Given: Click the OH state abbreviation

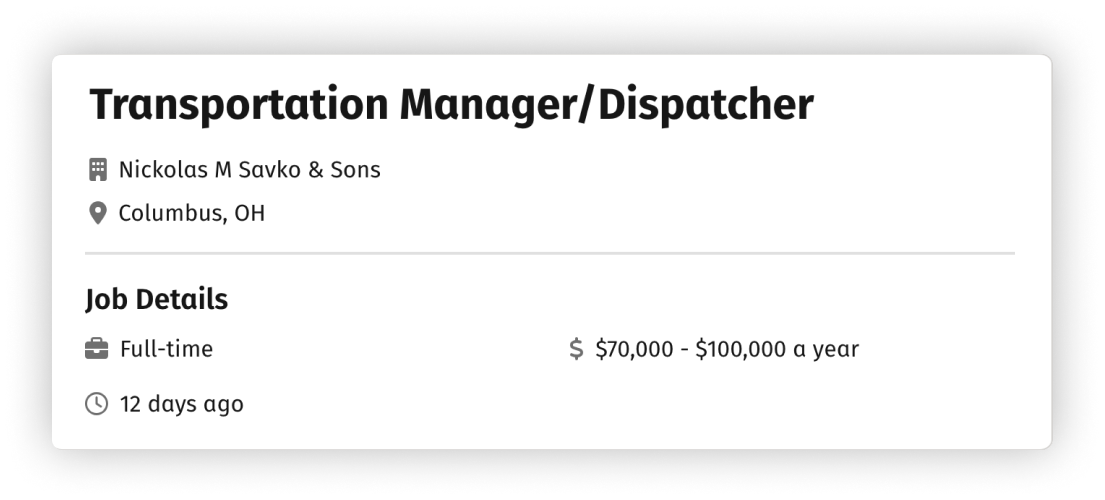Looking at the screenshot, I should pos(250,213).
